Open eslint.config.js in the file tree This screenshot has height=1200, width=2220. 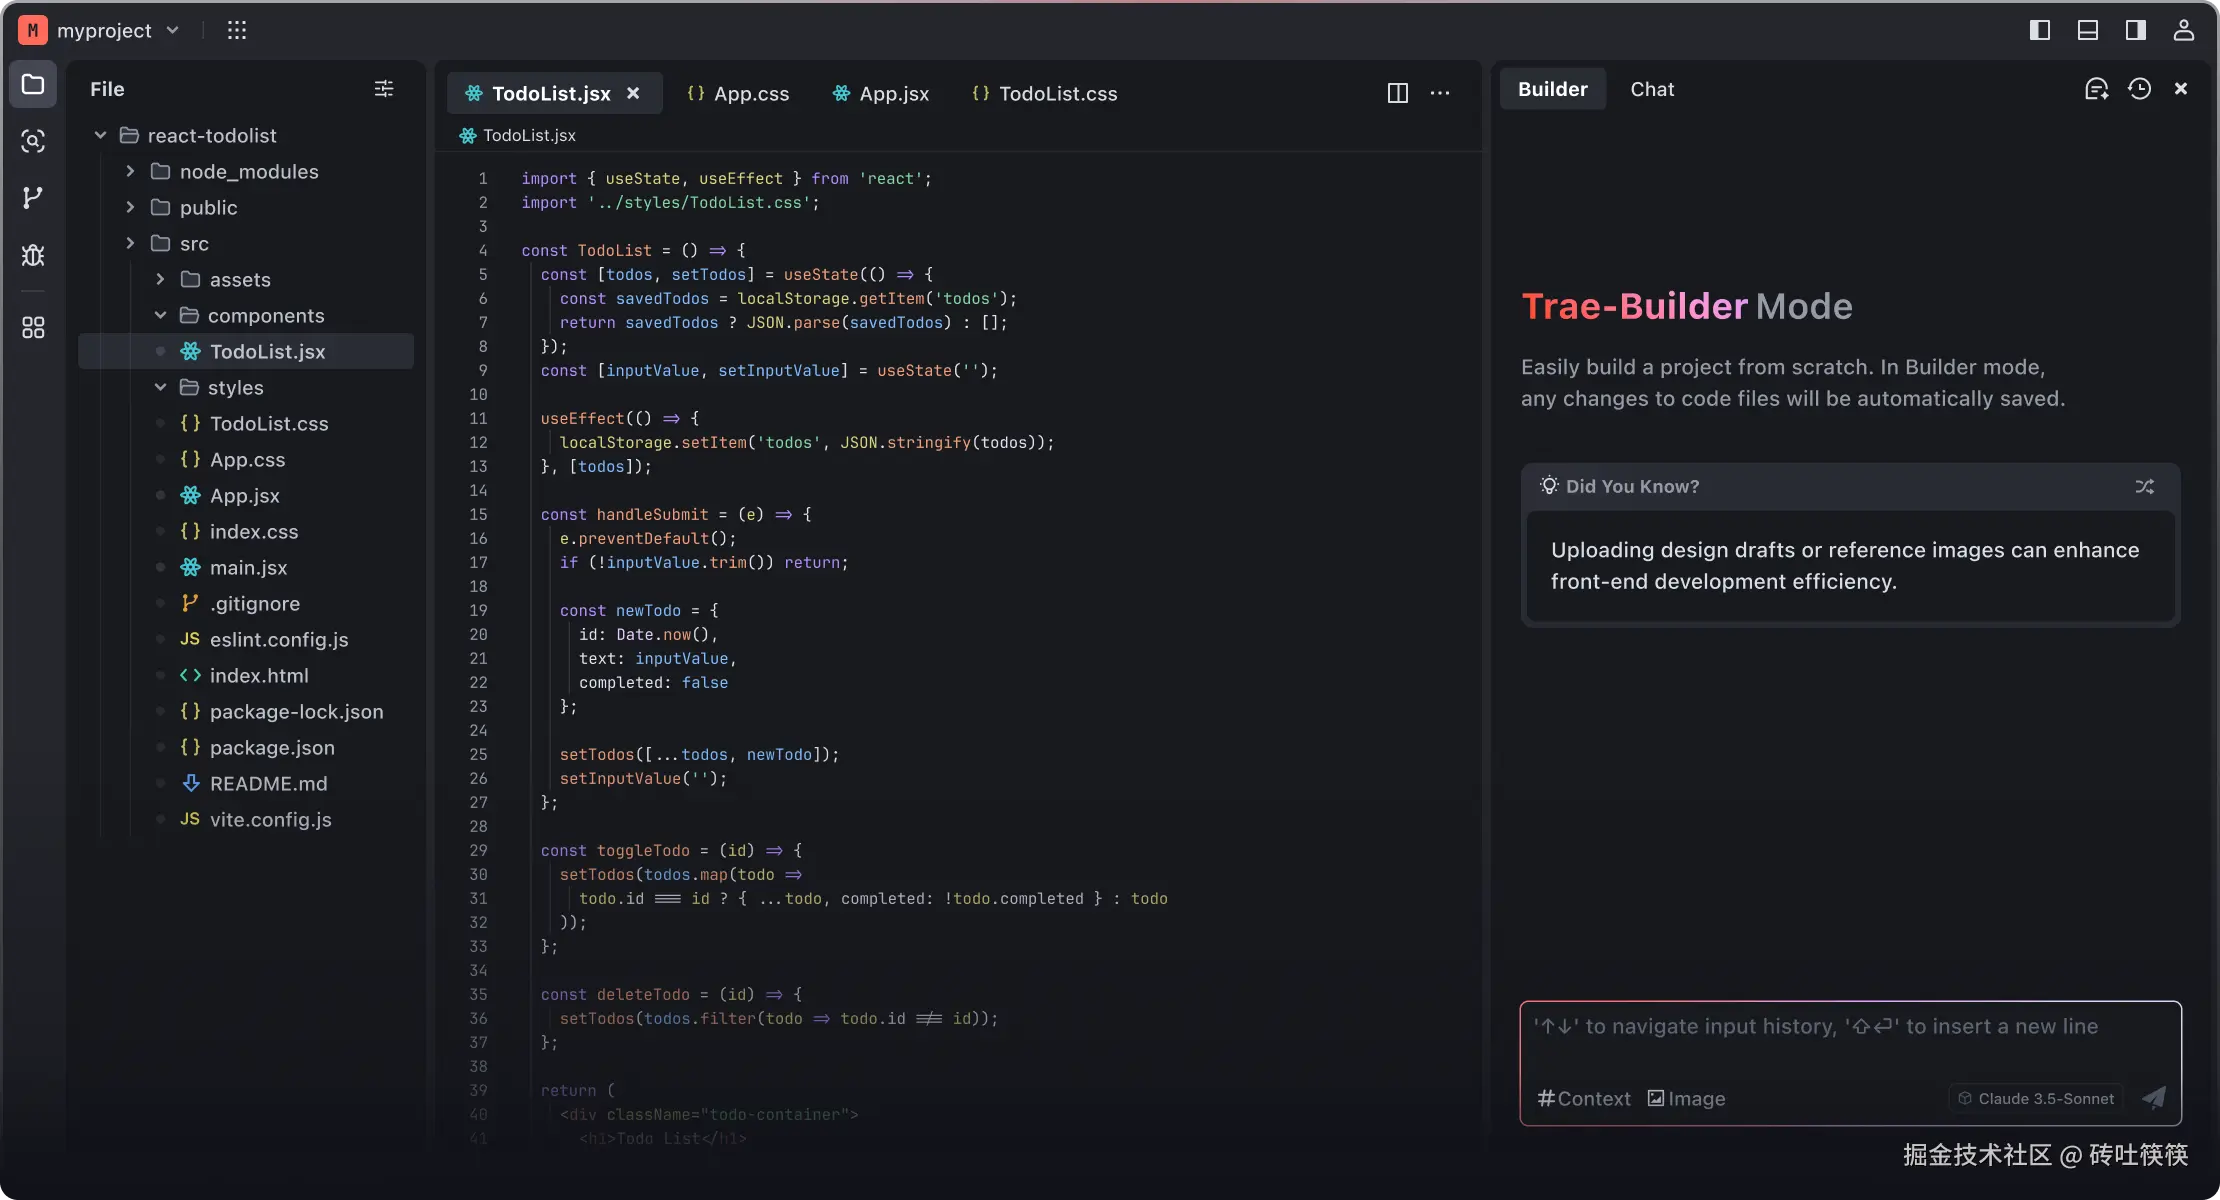(x=246, y=639)
